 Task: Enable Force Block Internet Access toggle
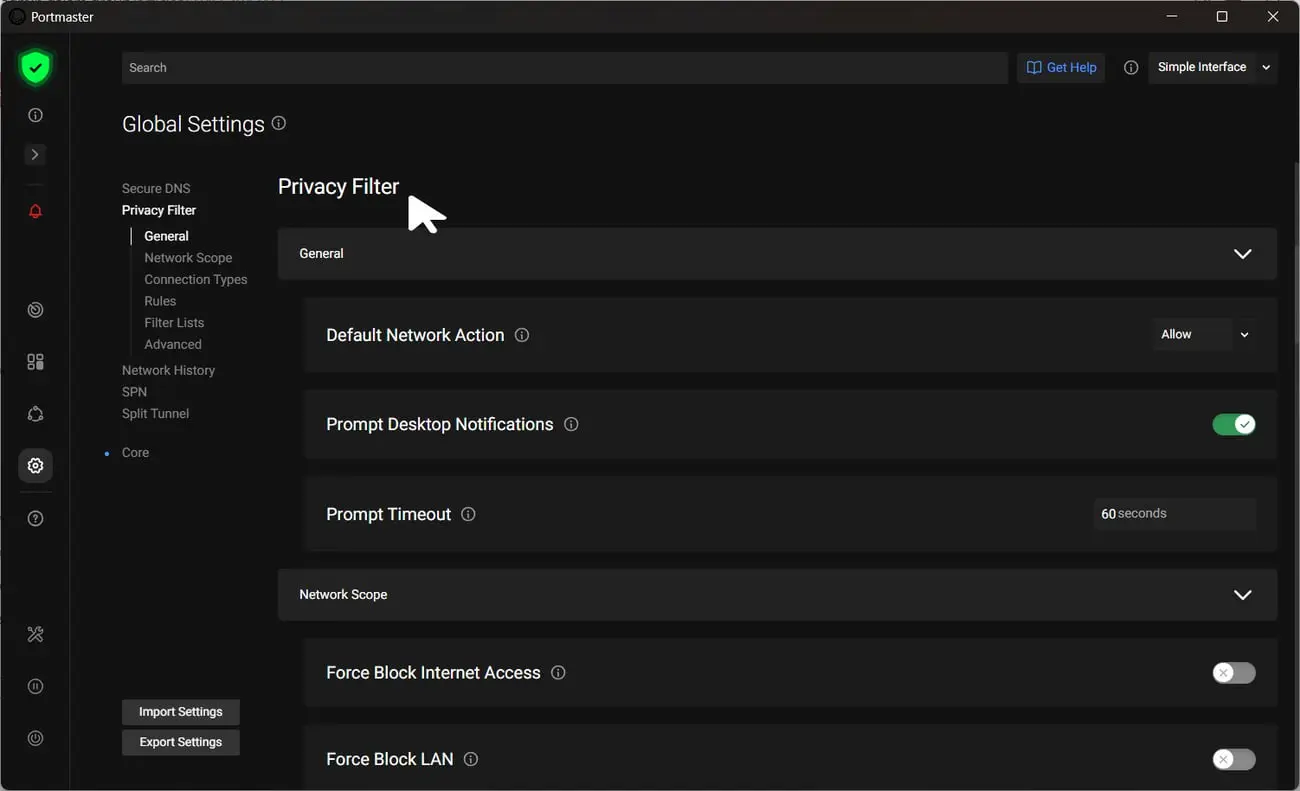[1234, 673]
